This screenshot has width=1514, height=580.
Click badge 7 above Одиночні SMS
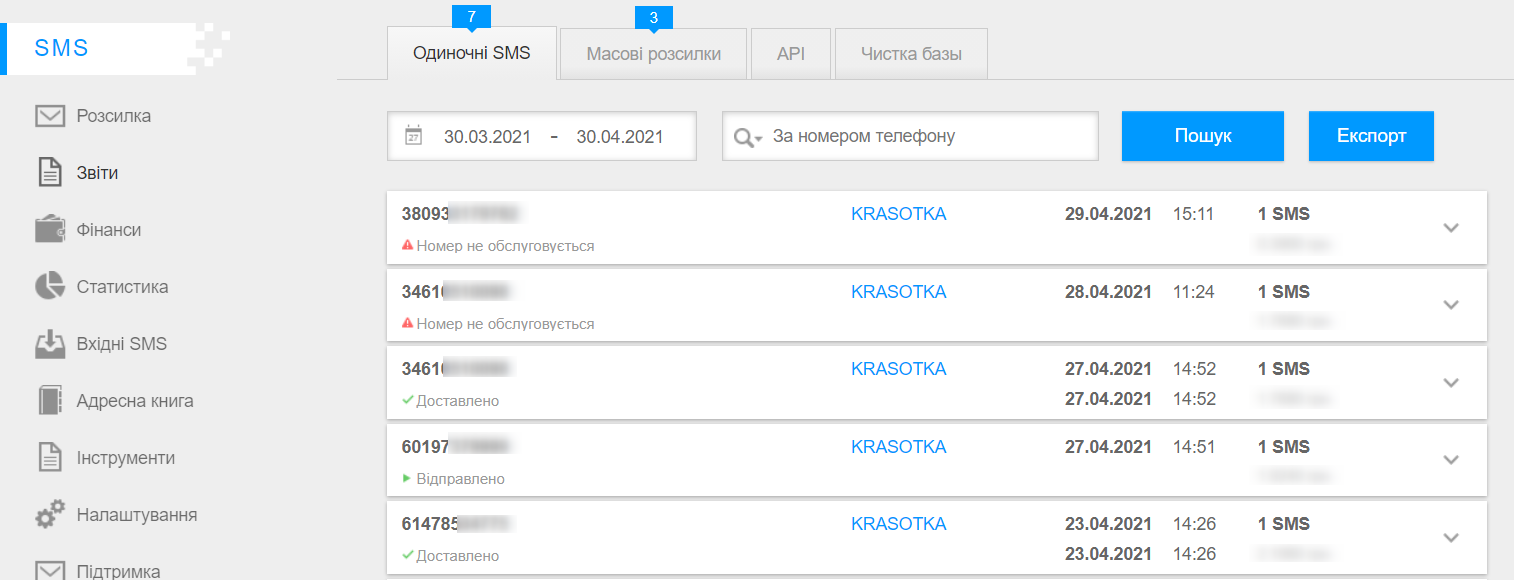coord(471,17)
